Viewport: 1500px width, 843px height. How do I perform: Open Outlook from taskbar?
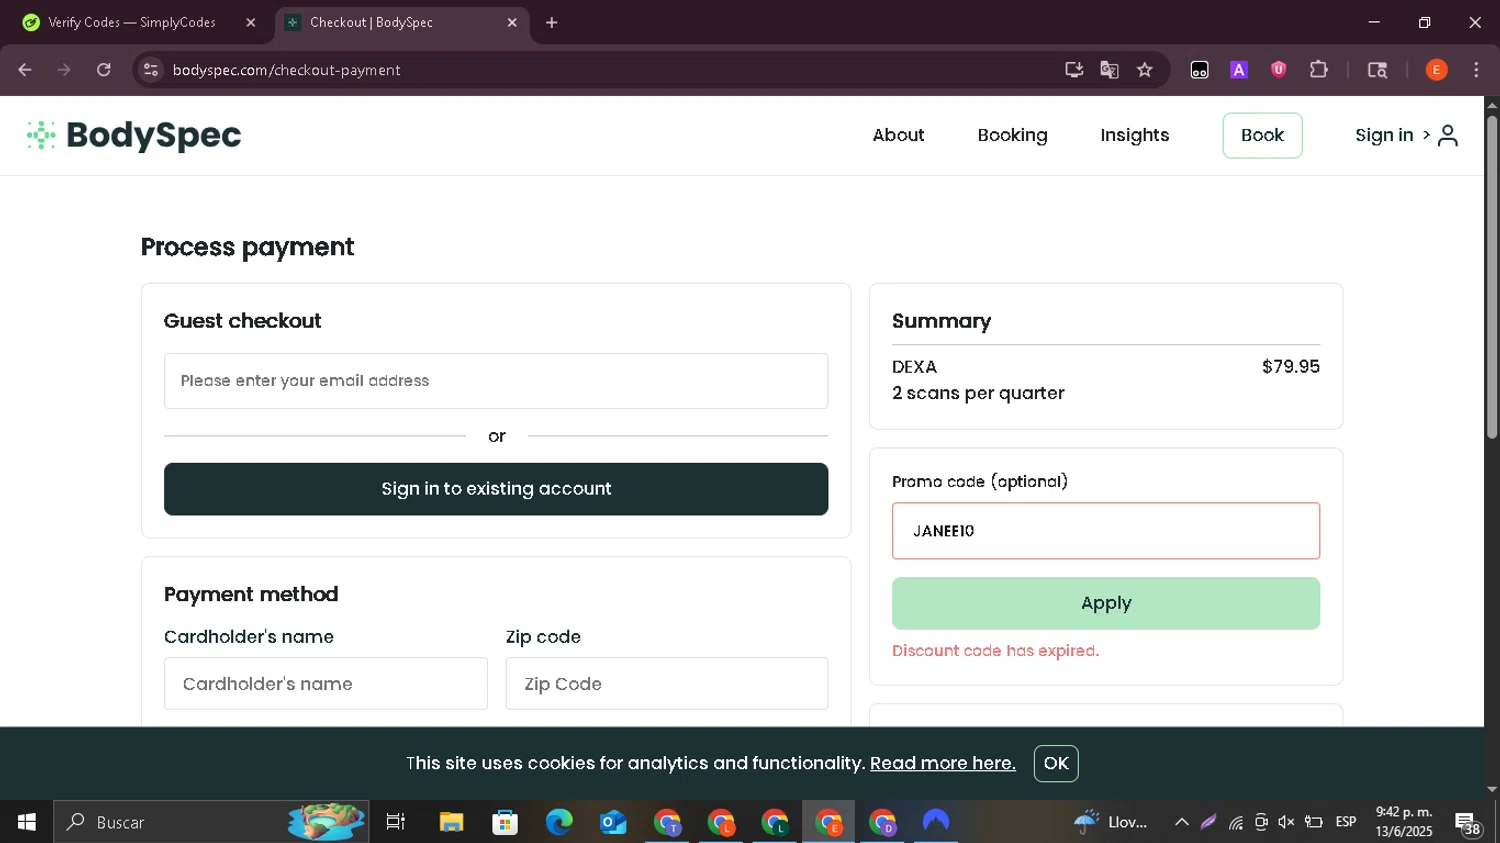pos(613,822)
